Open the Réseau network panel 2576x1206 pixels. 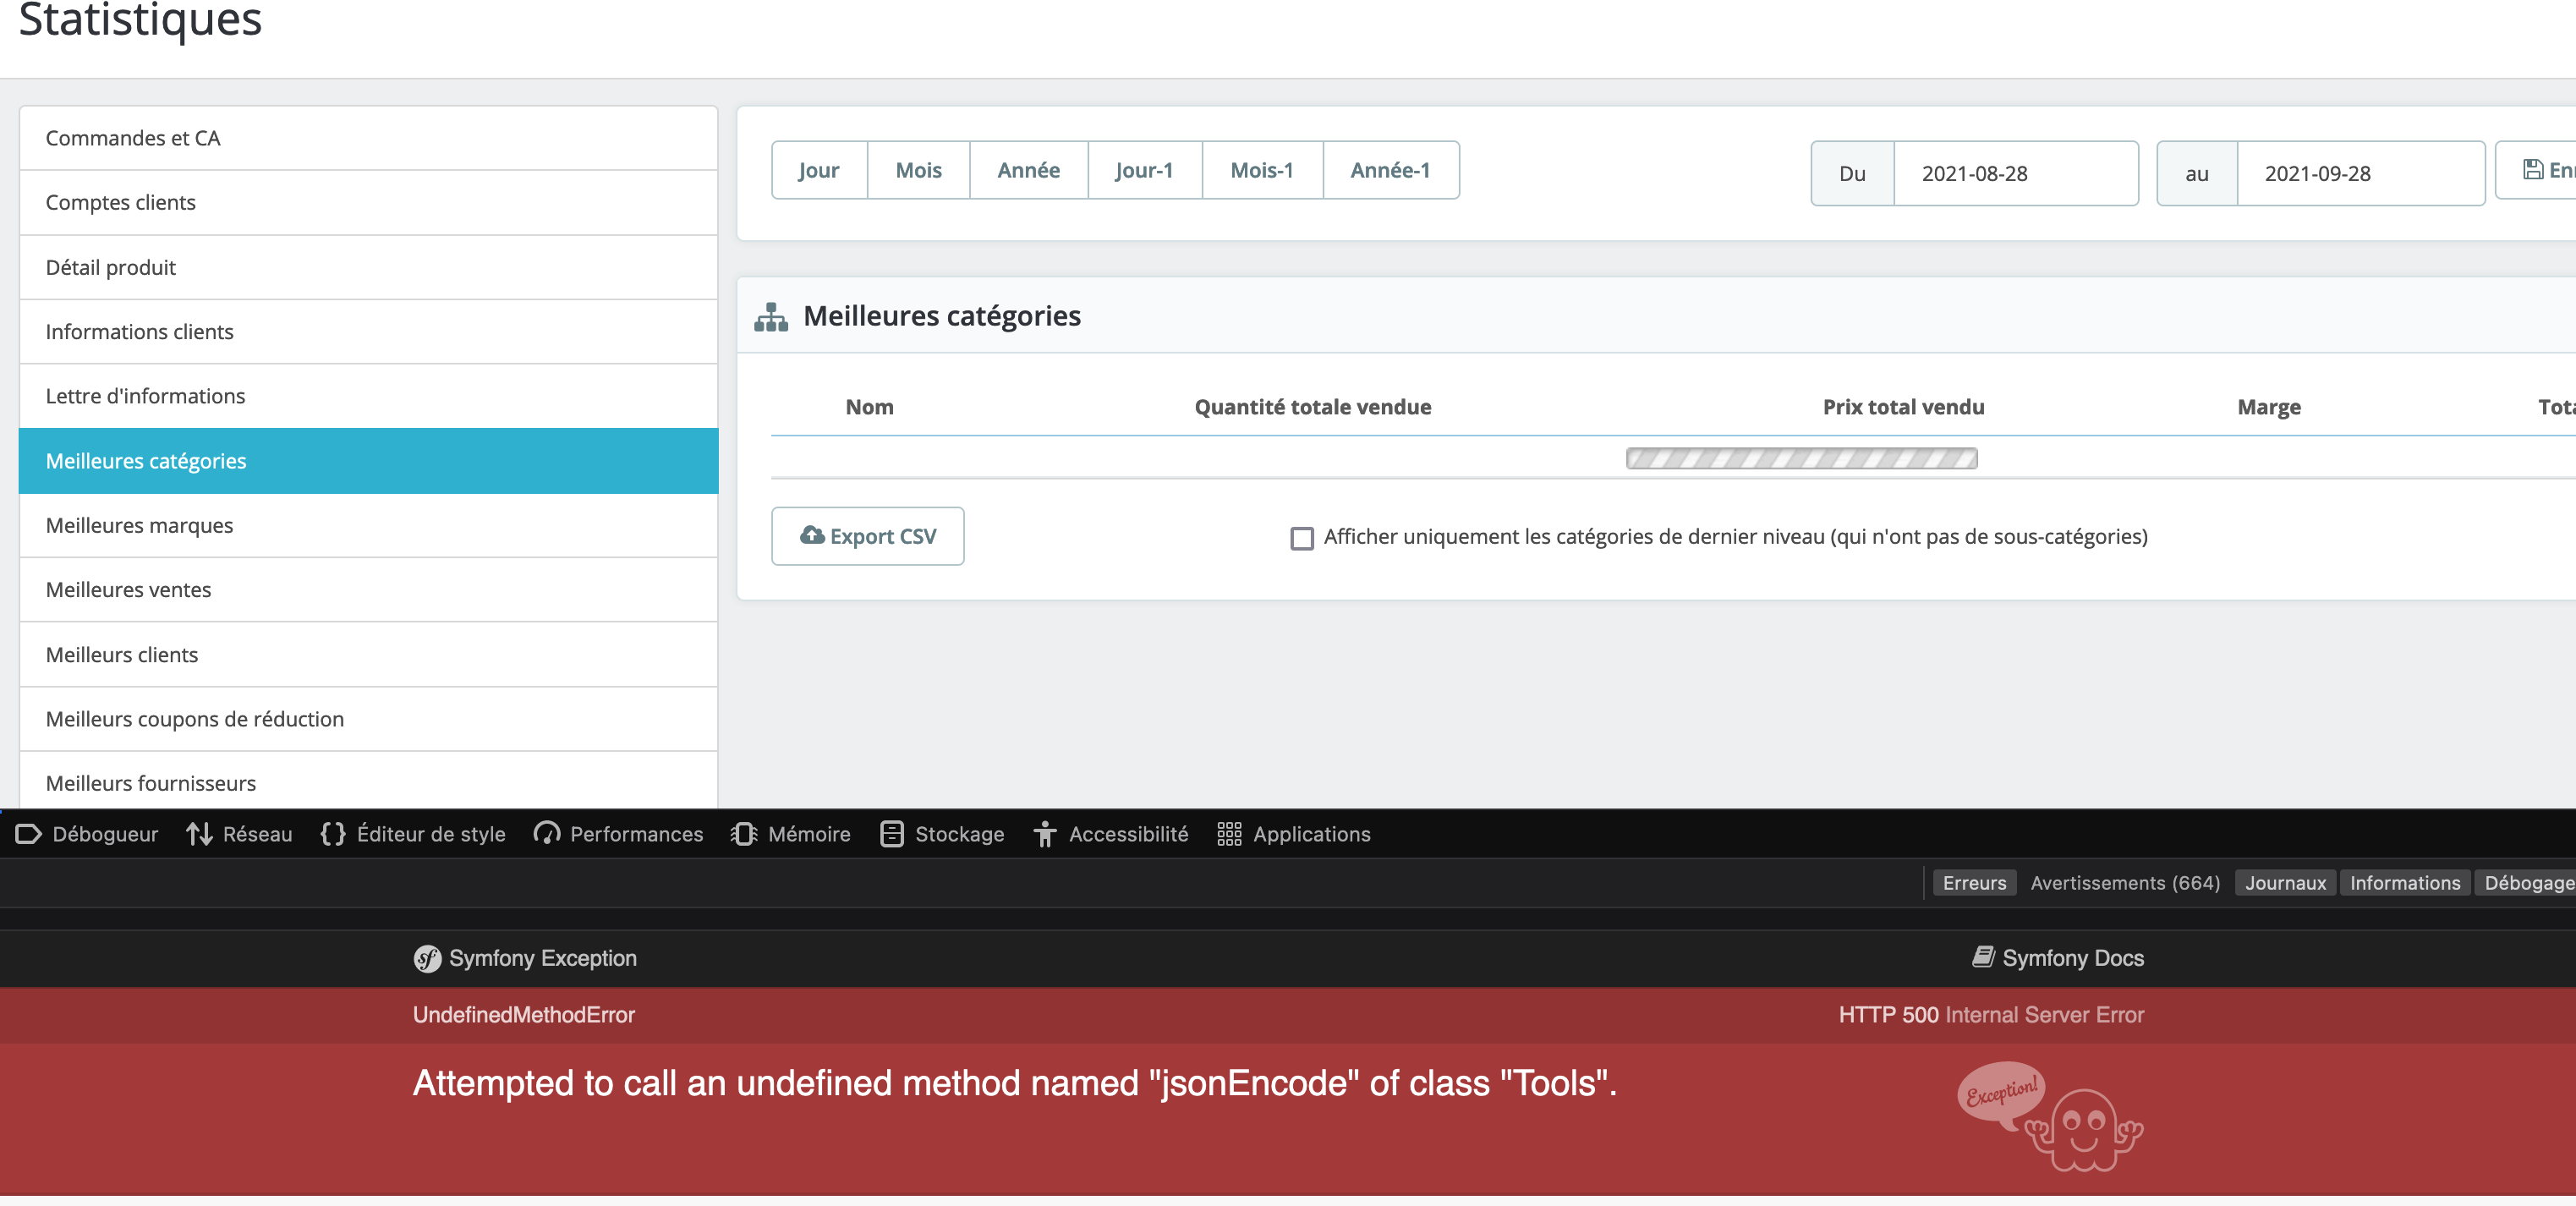(239, 834)
